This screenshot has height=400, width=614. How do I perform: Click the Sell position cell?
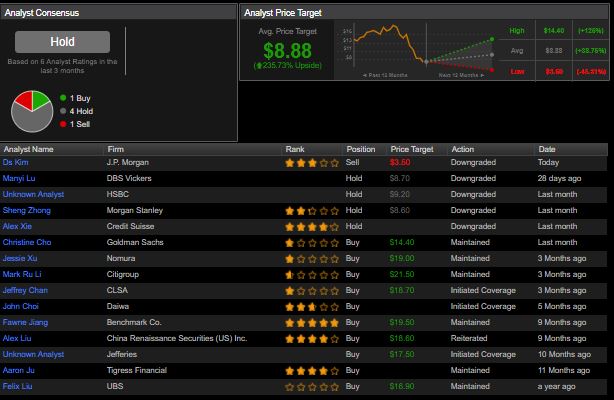coord(352,162)
